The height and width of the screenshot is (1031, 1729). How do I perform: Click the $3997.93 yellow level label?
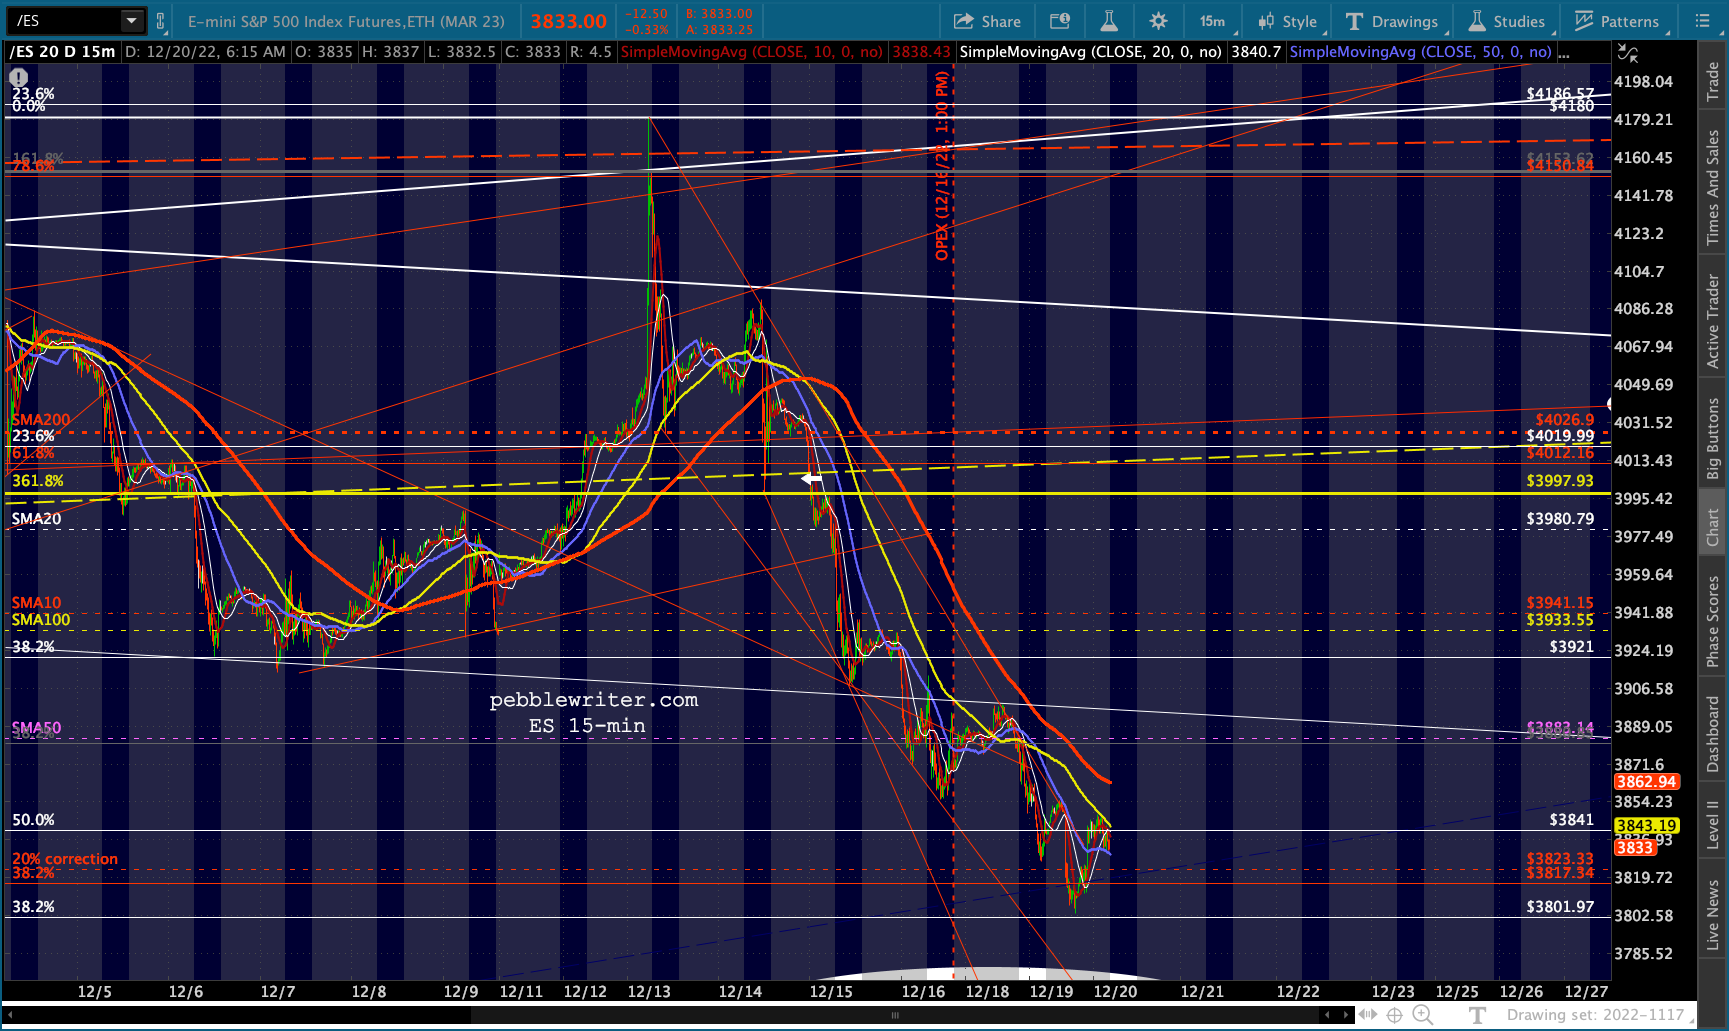click(1560, 481)
